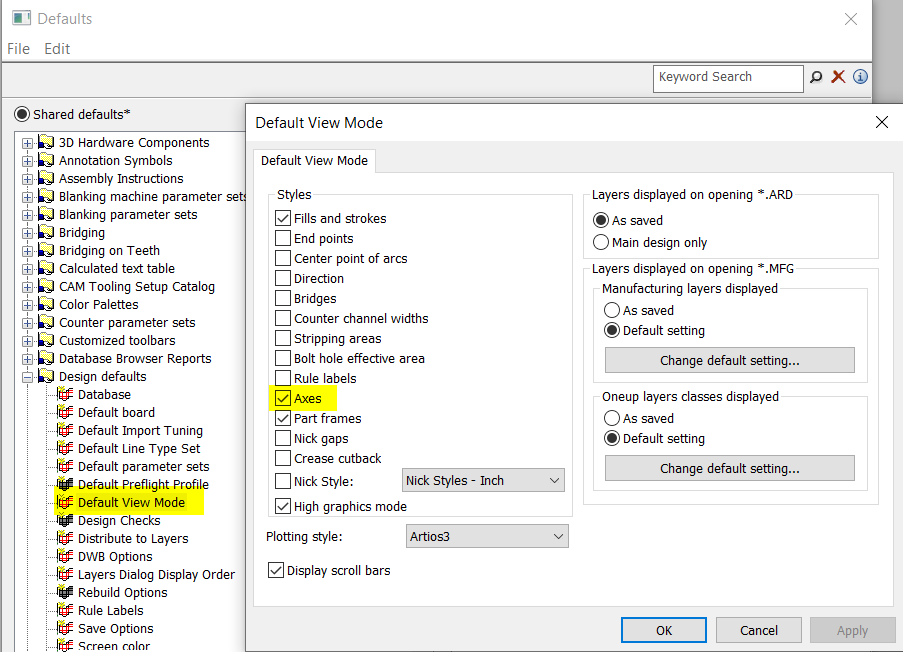Open the Nick Styles - Inch dropdown
The height and width of the screenshot is (652, 903).
tap(483, 481)
